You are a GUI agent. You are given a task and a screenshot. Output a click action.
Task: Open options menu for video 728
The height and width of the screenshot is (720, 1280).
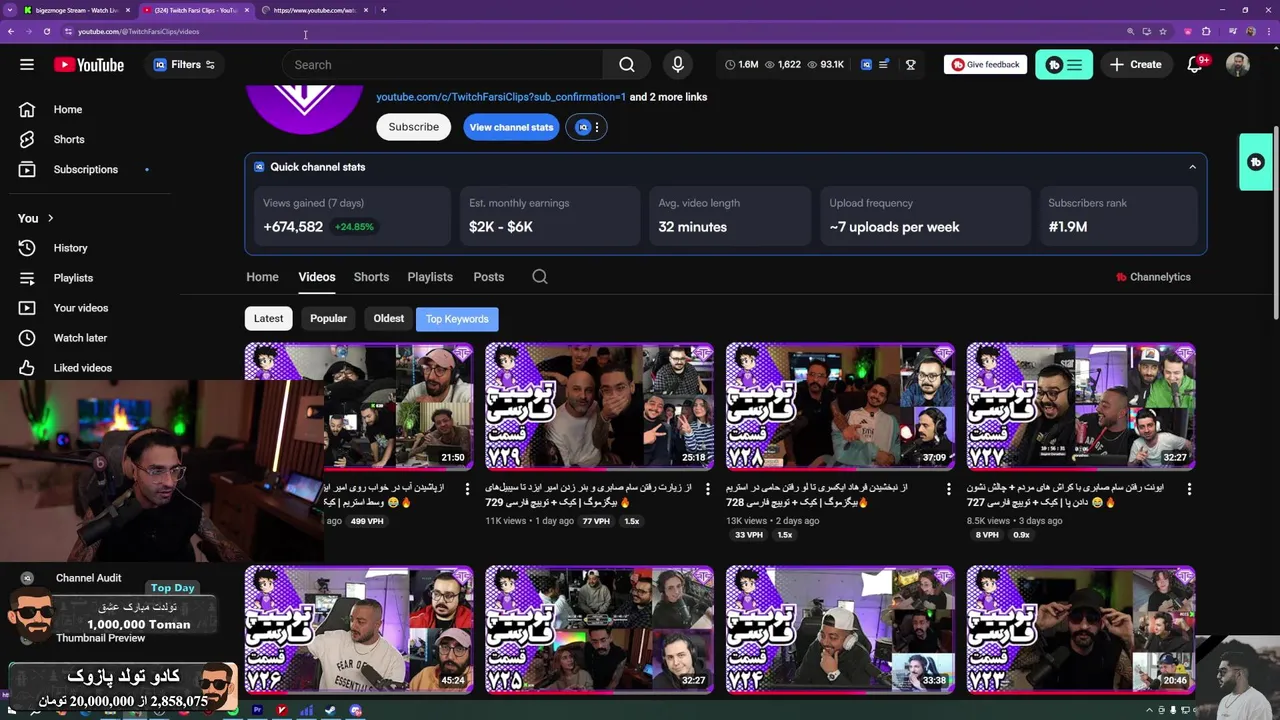[949, 489]
